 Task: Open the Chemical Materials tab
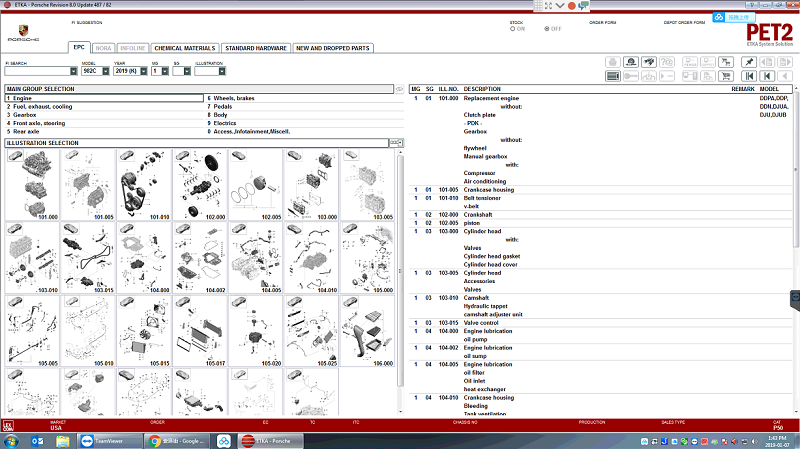coord(185,48)
